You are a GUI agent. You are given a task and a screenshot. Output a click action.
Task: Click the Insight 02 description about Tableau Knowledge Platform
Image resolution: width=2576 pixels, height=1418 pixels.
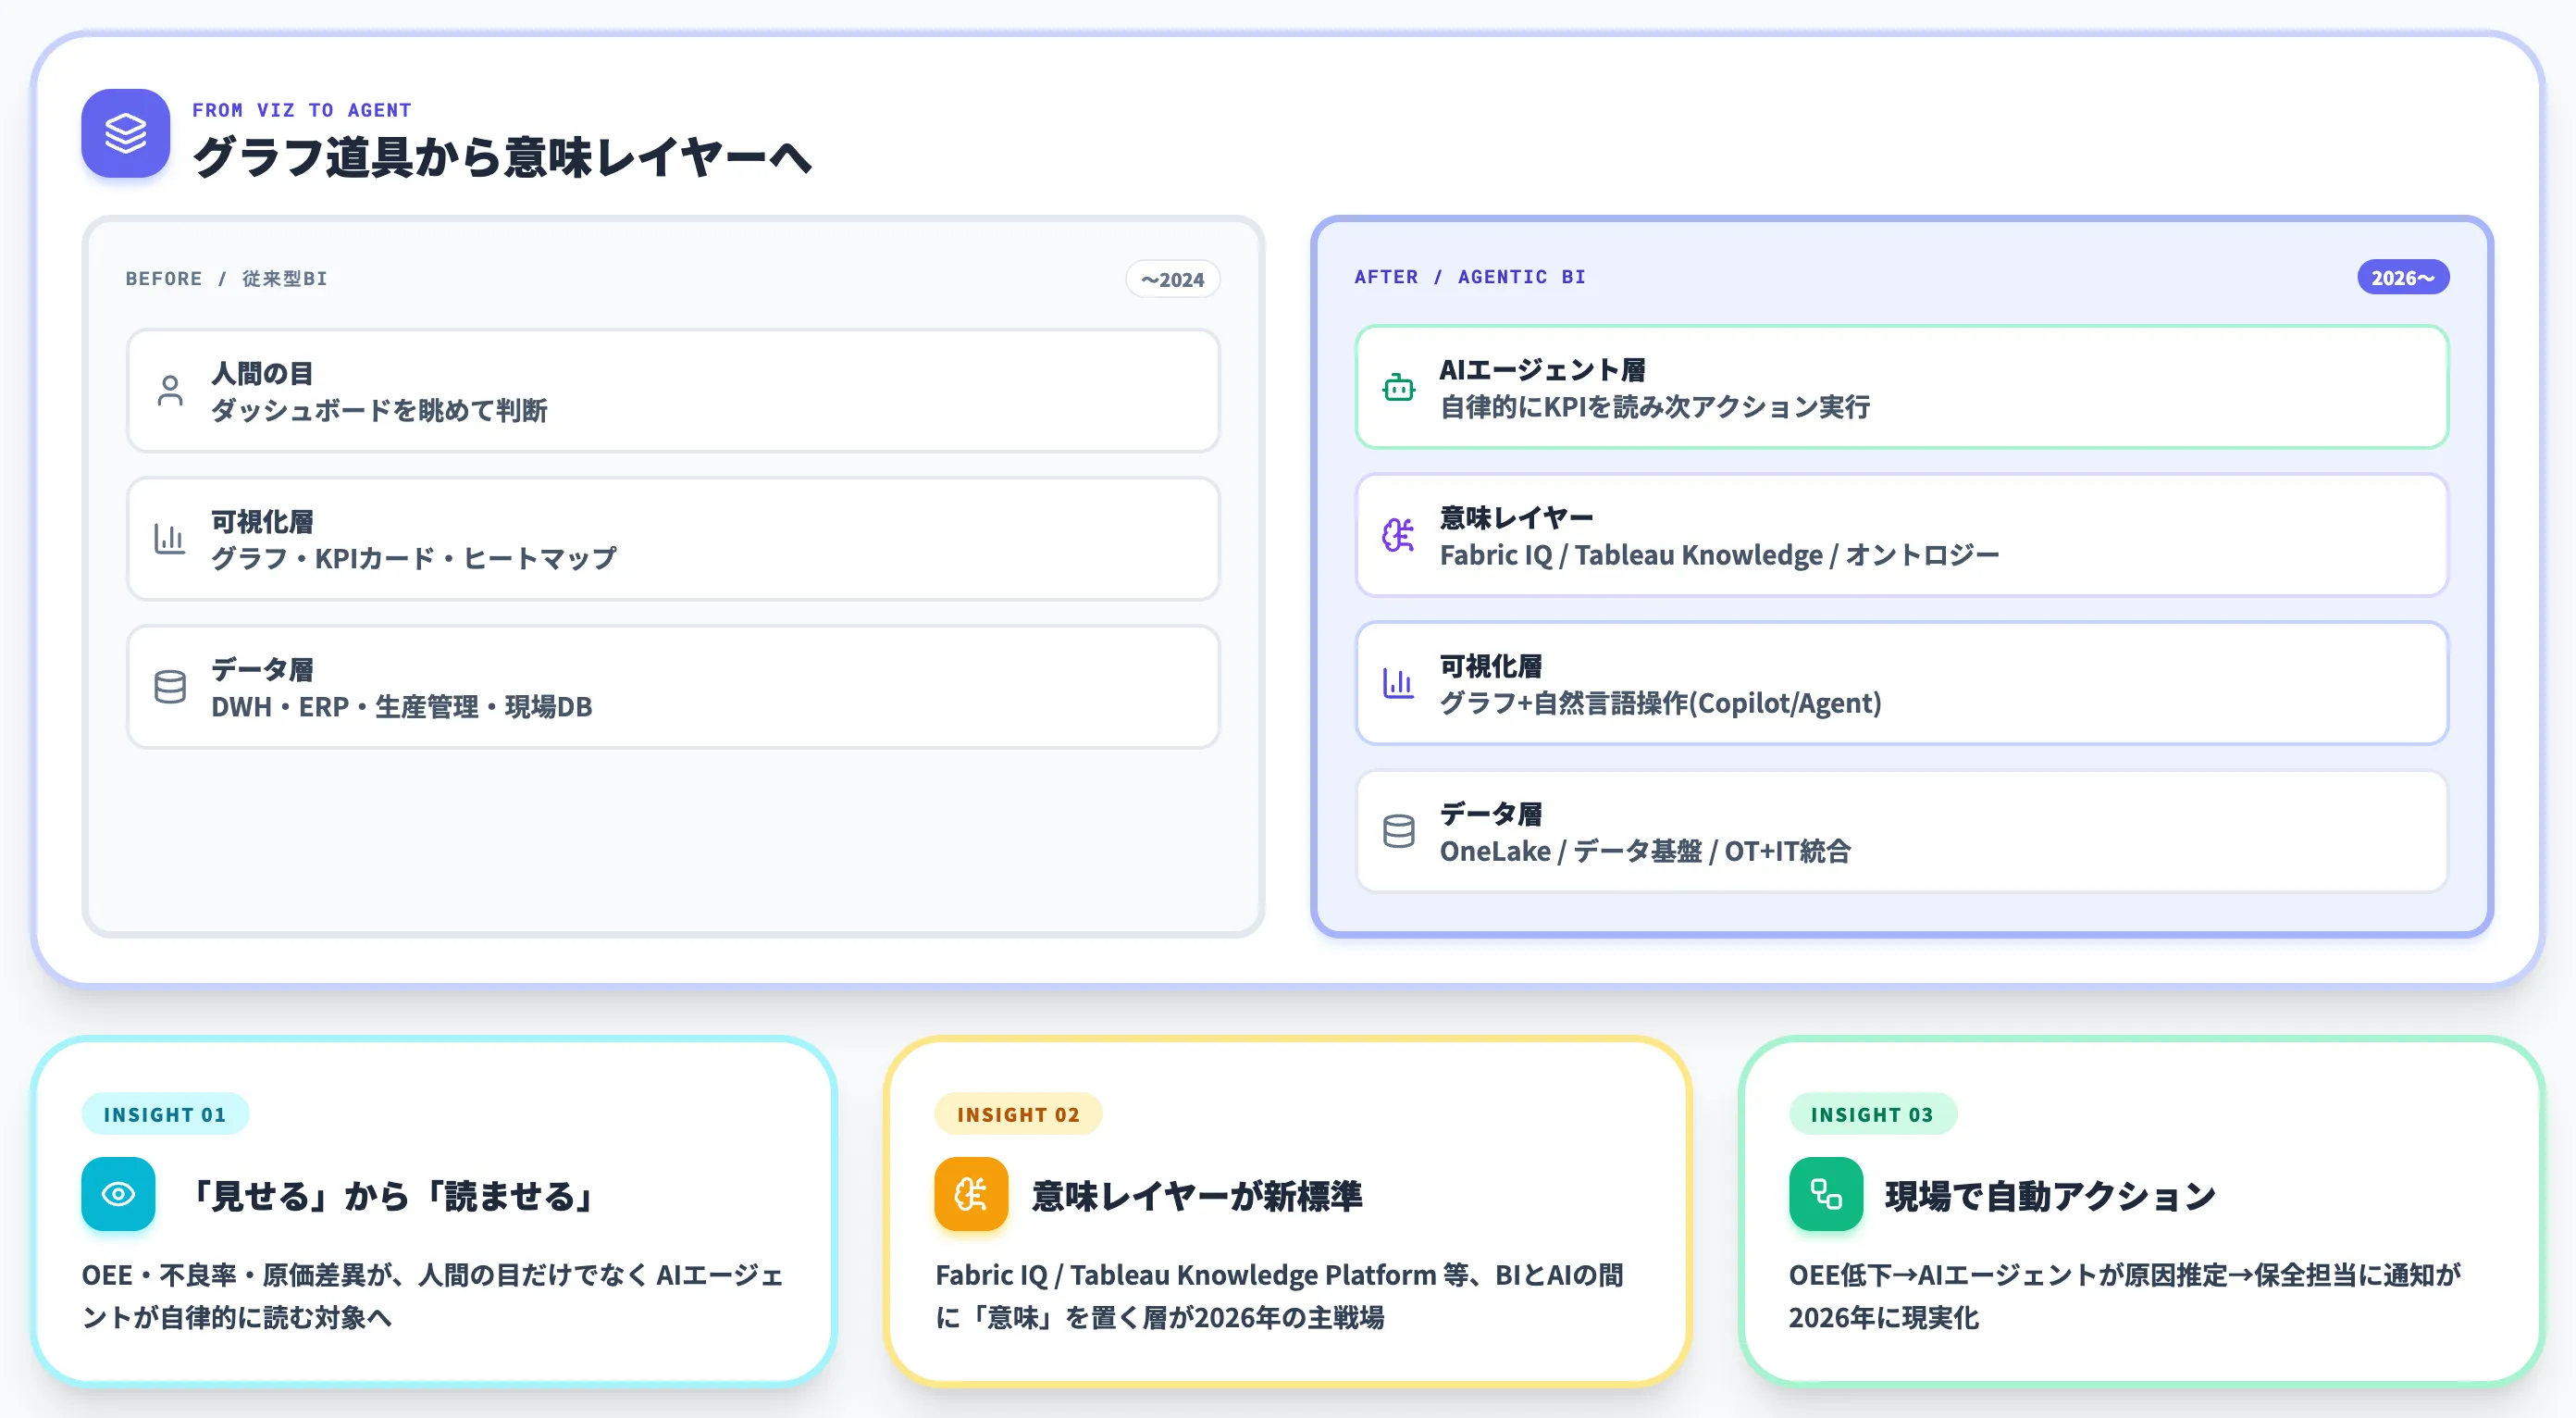click(1279, 1296)
